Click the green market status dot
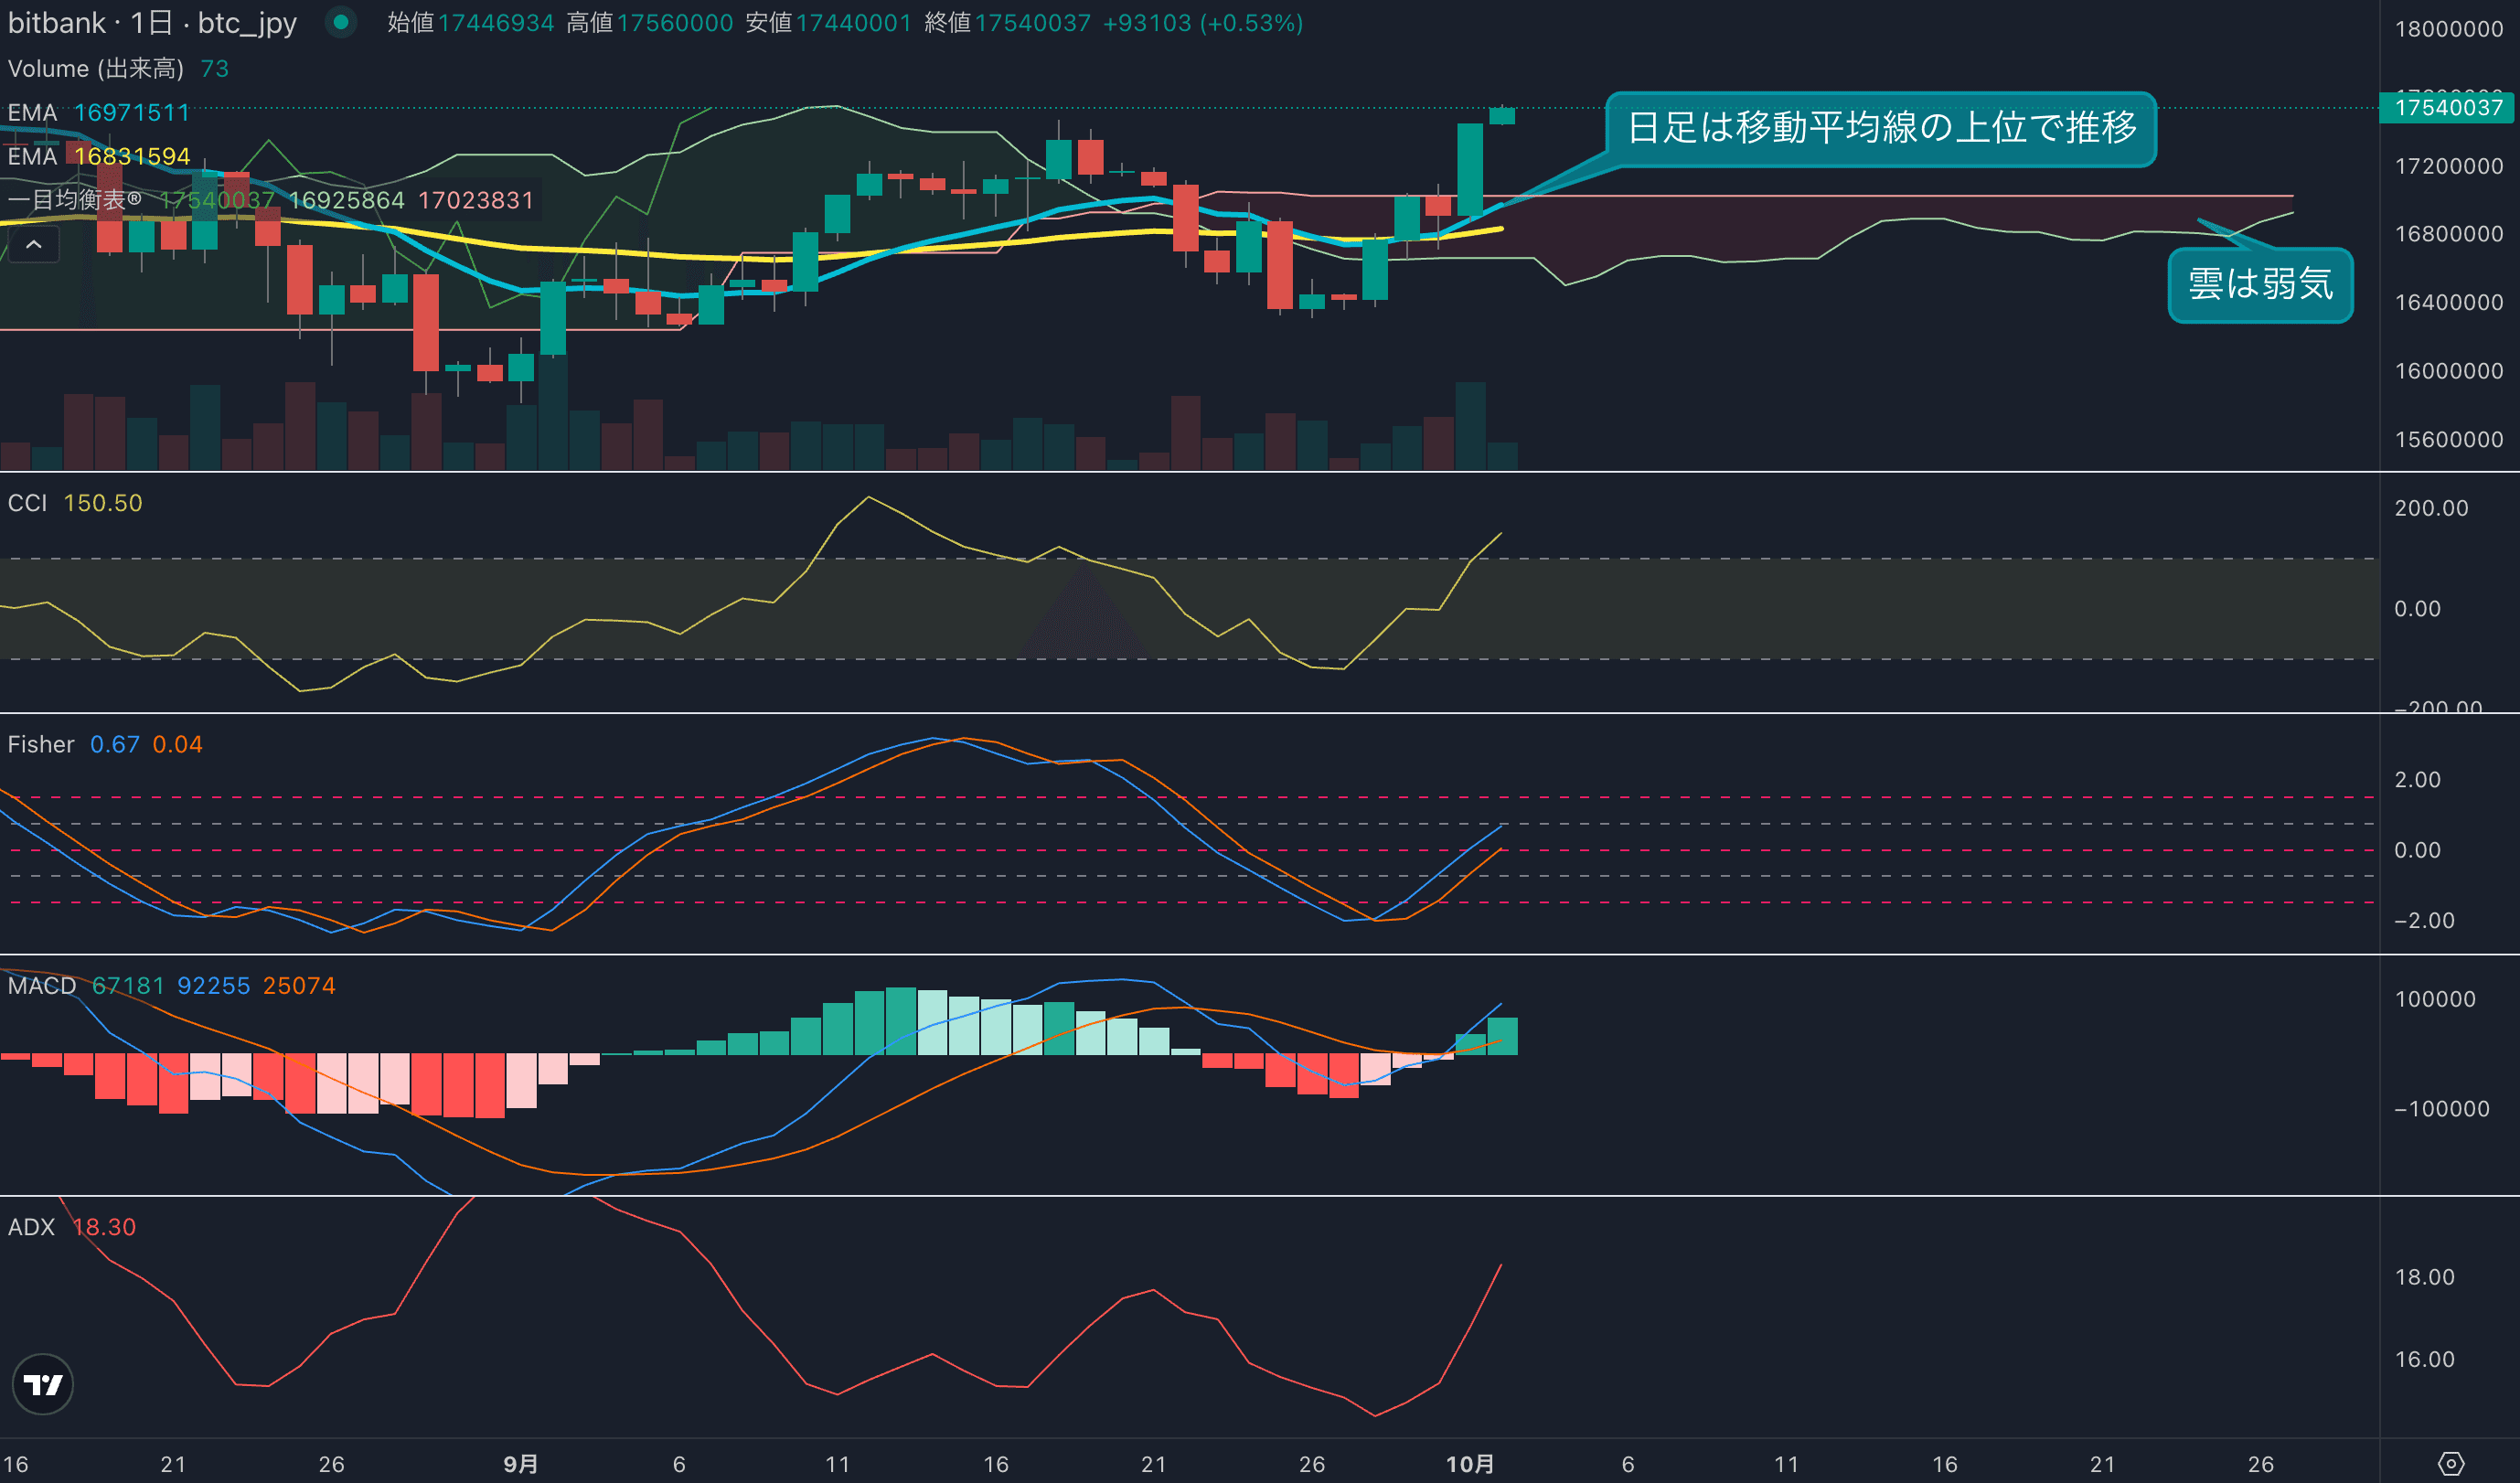The image size is (2520, 1483). [x=341, y=22]
